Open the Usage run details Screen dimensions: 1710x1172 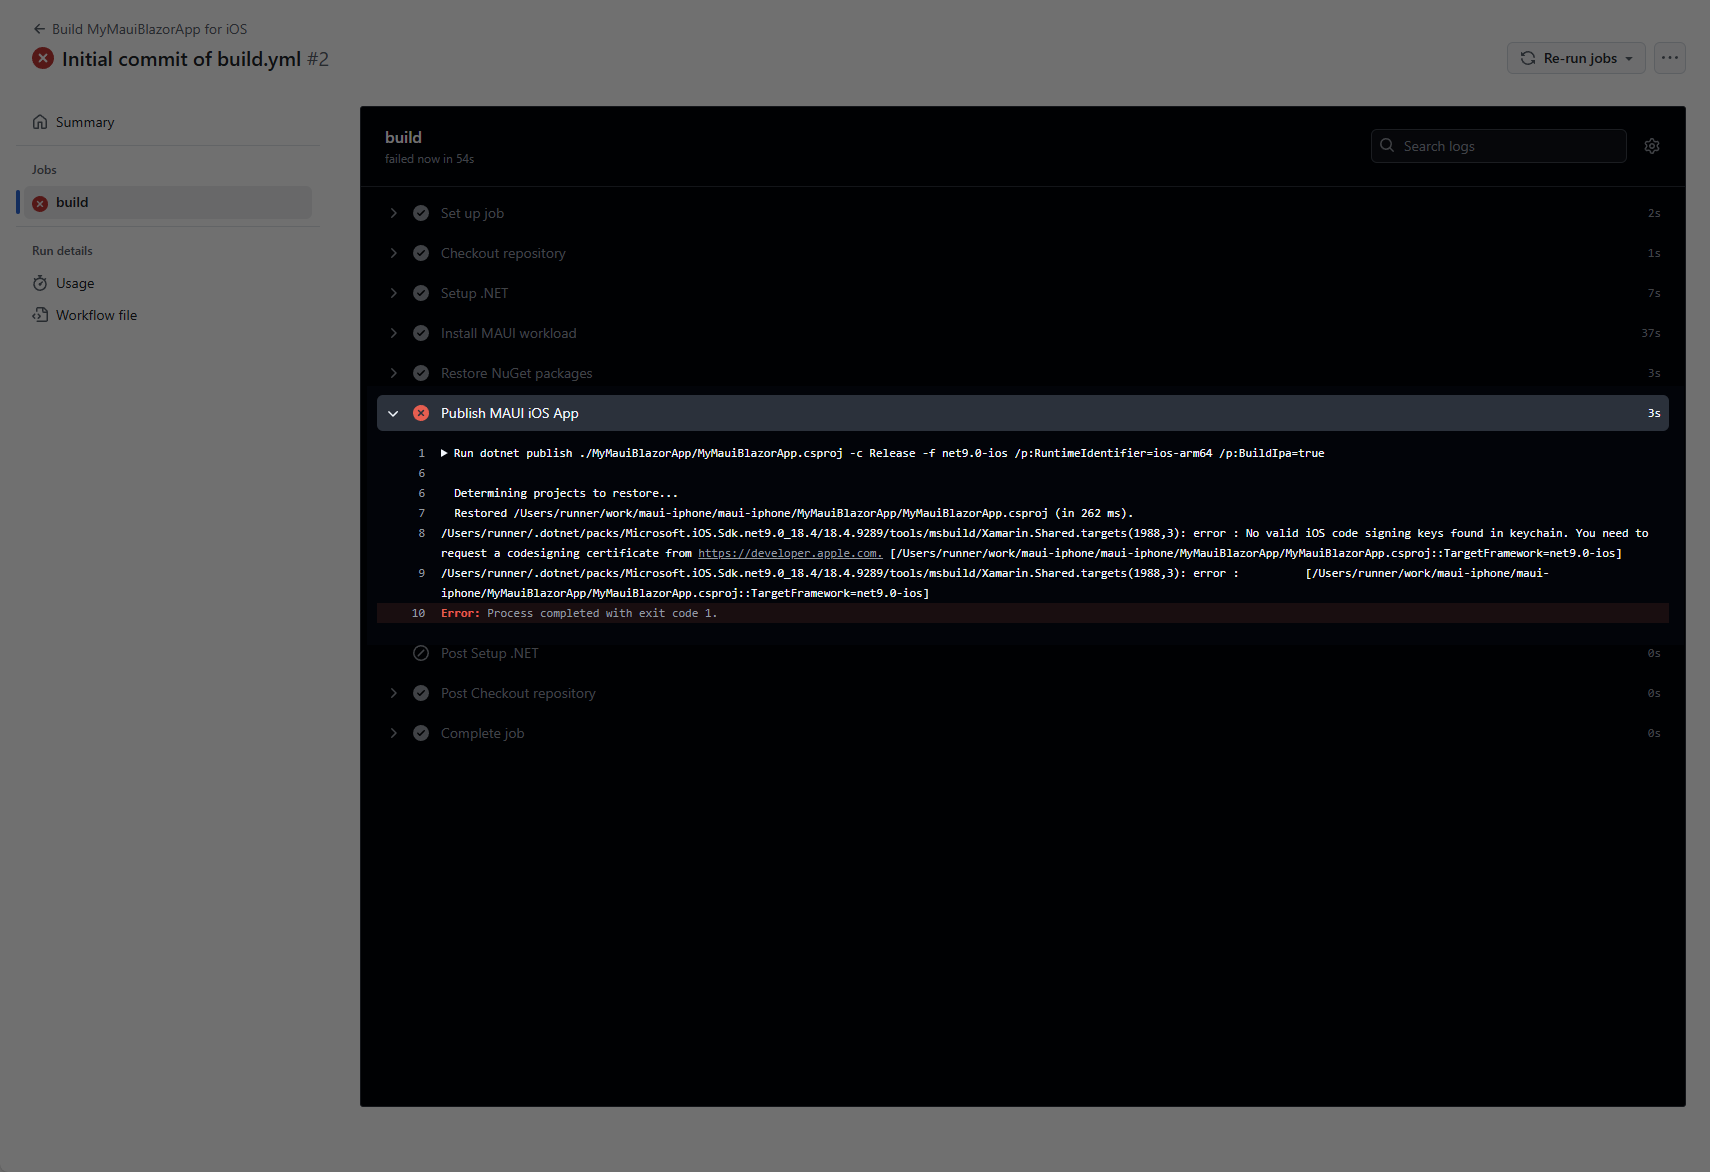tap(75, 283)
